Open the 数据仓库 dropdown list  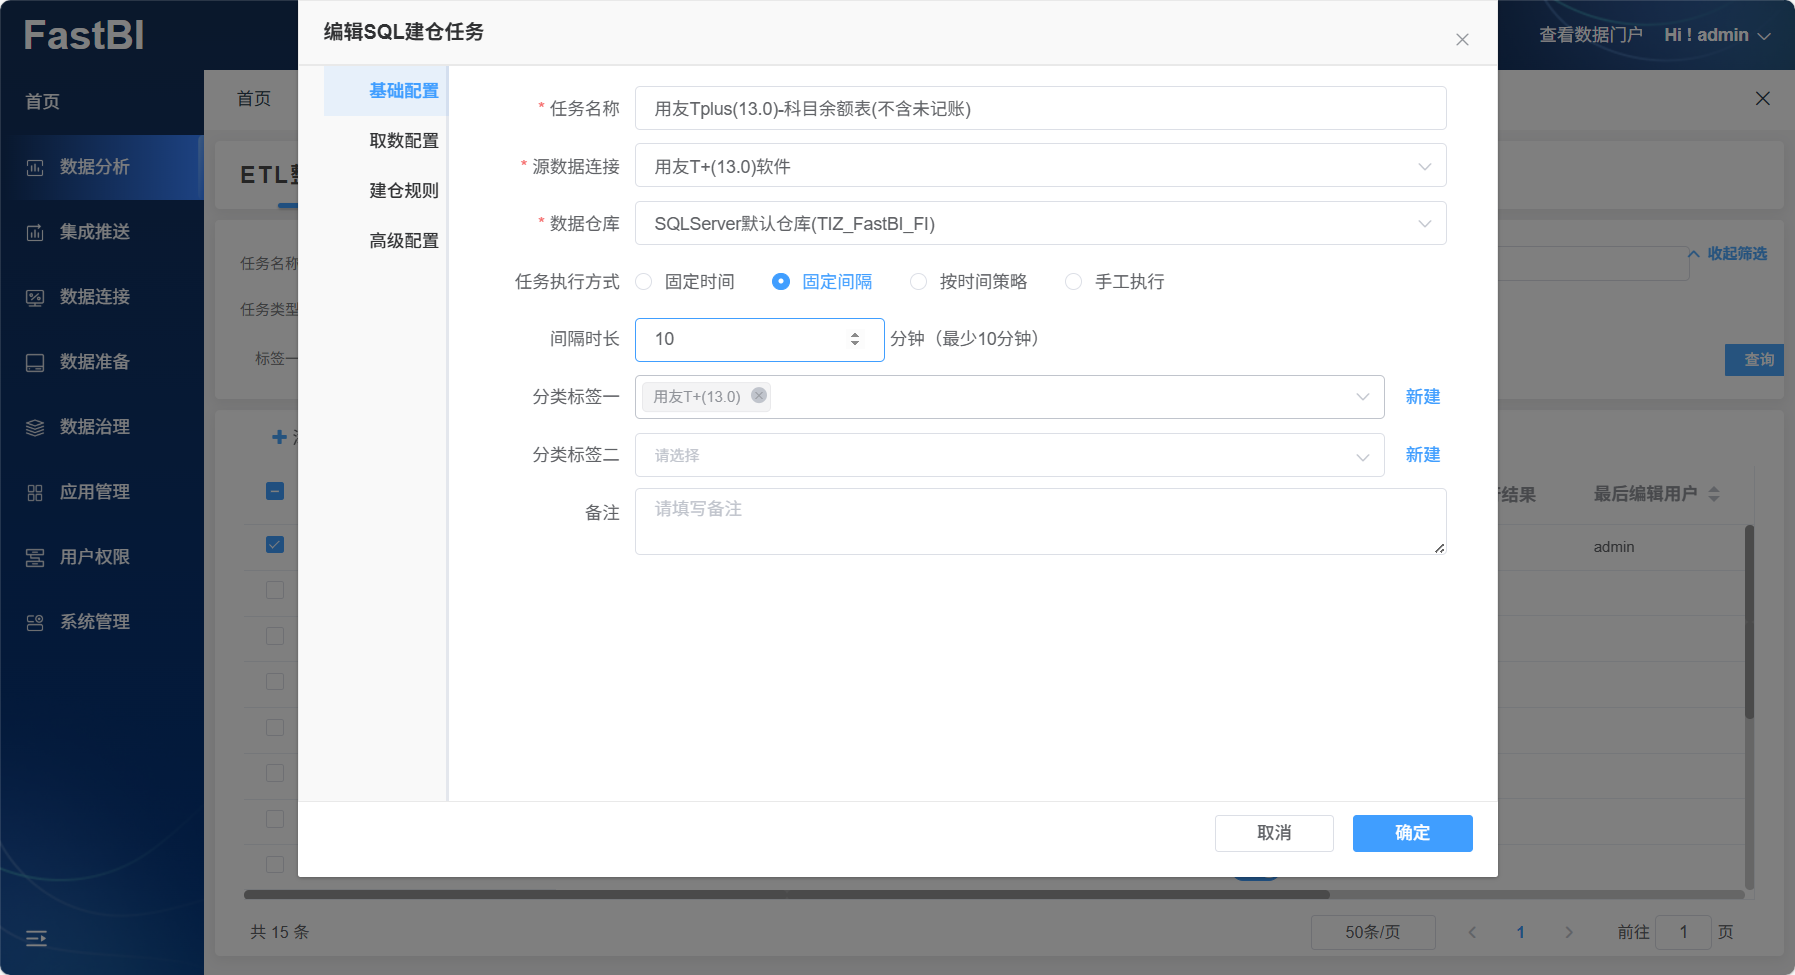click(x=1424, y=224)
